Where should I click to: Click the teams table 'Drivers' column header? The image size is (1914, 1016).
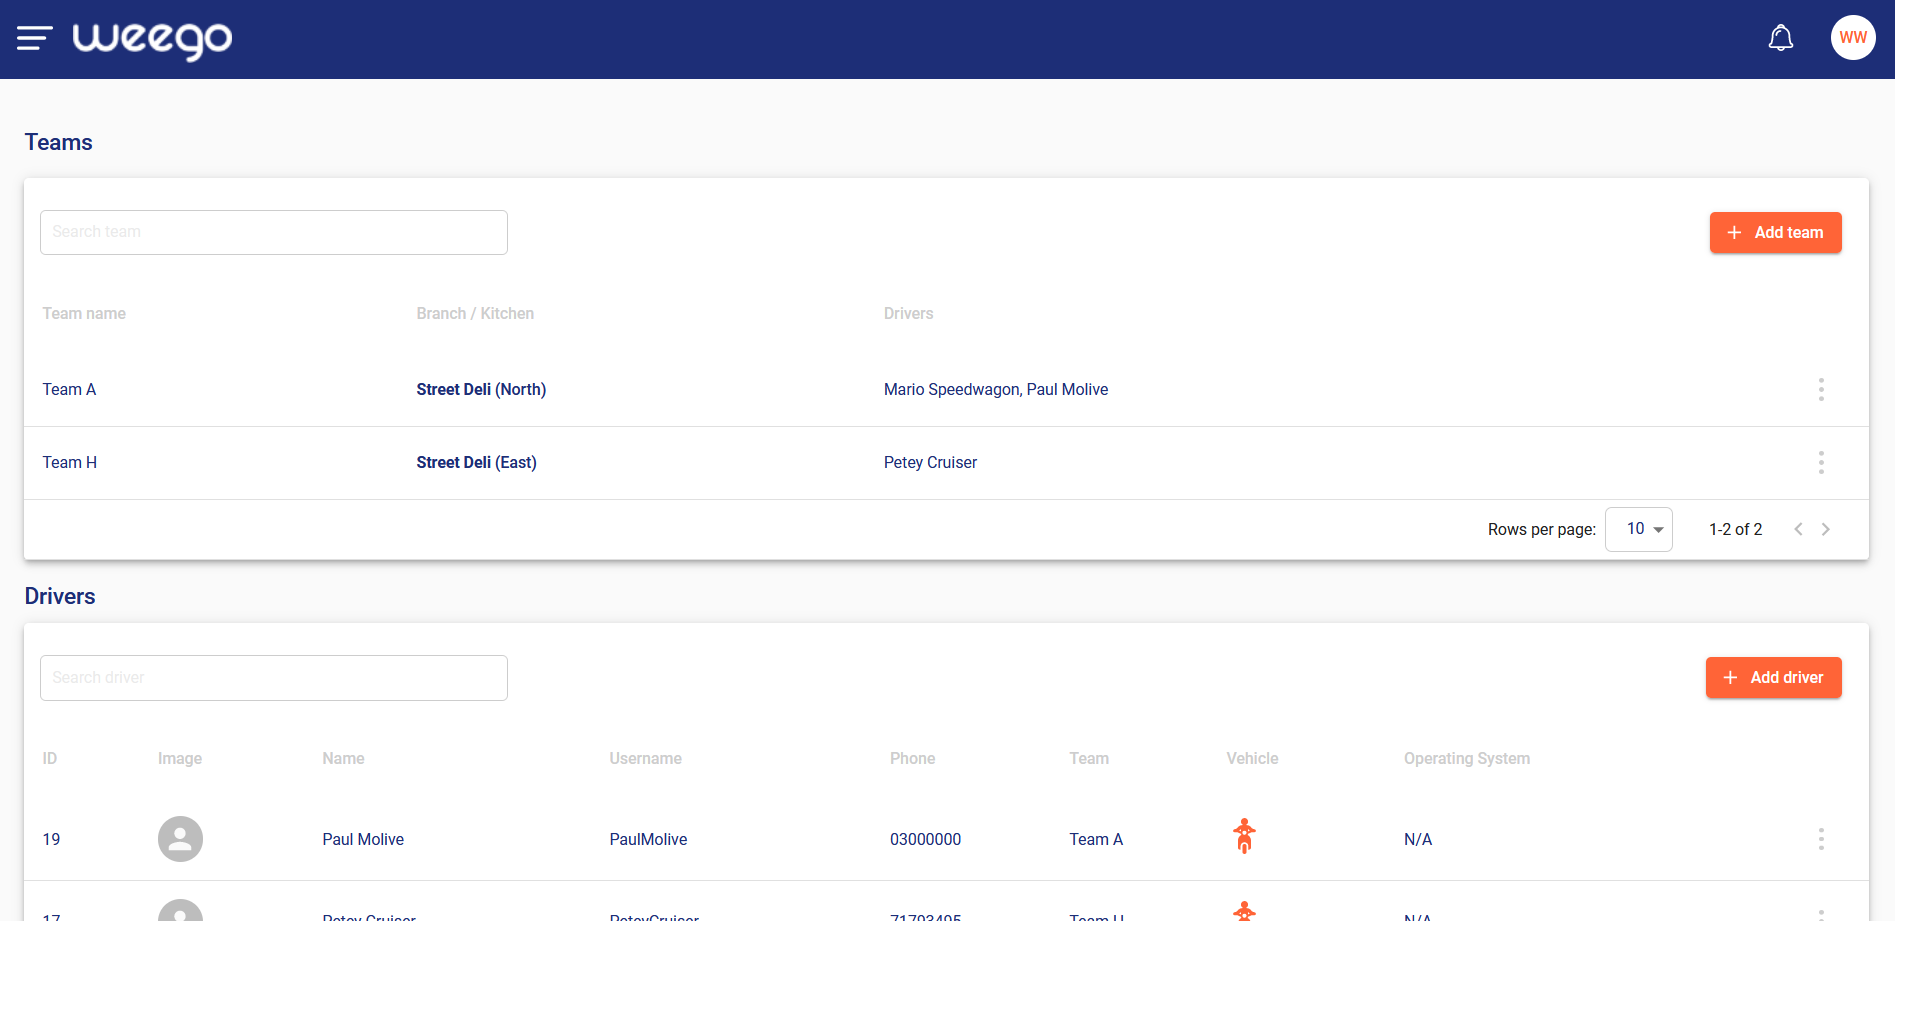(908, 314)
